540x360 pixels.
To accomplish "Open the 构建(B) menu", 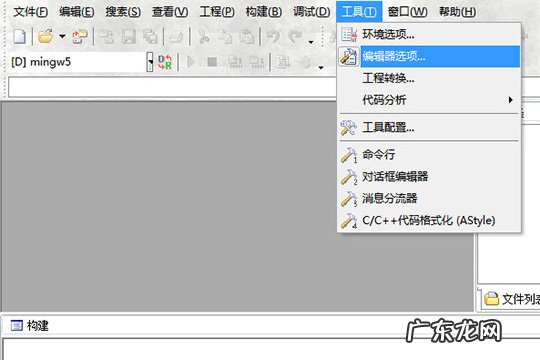I will [x=264, y=12].
